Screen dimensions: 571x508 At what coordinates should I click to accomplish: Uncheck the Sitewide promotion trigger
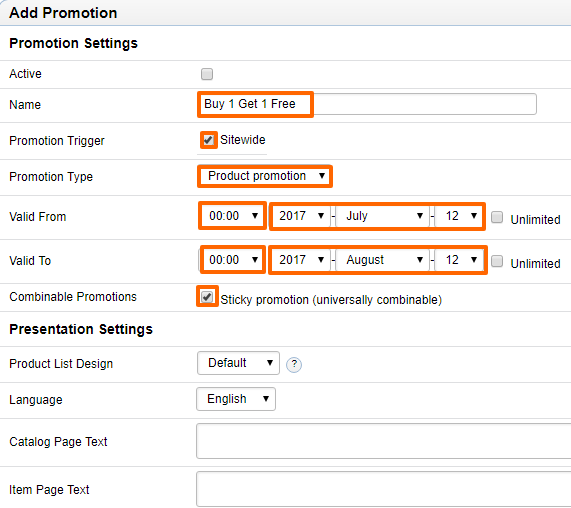tap(208, 140)
